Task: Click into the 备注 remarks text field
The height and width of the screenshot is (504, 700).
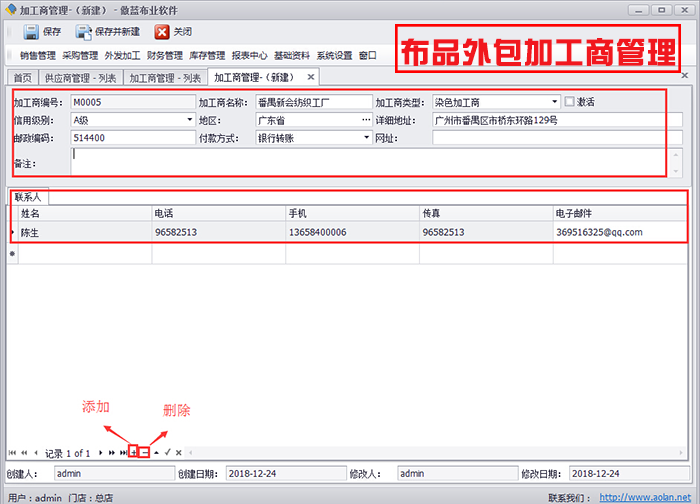Action: pos(368,162)
